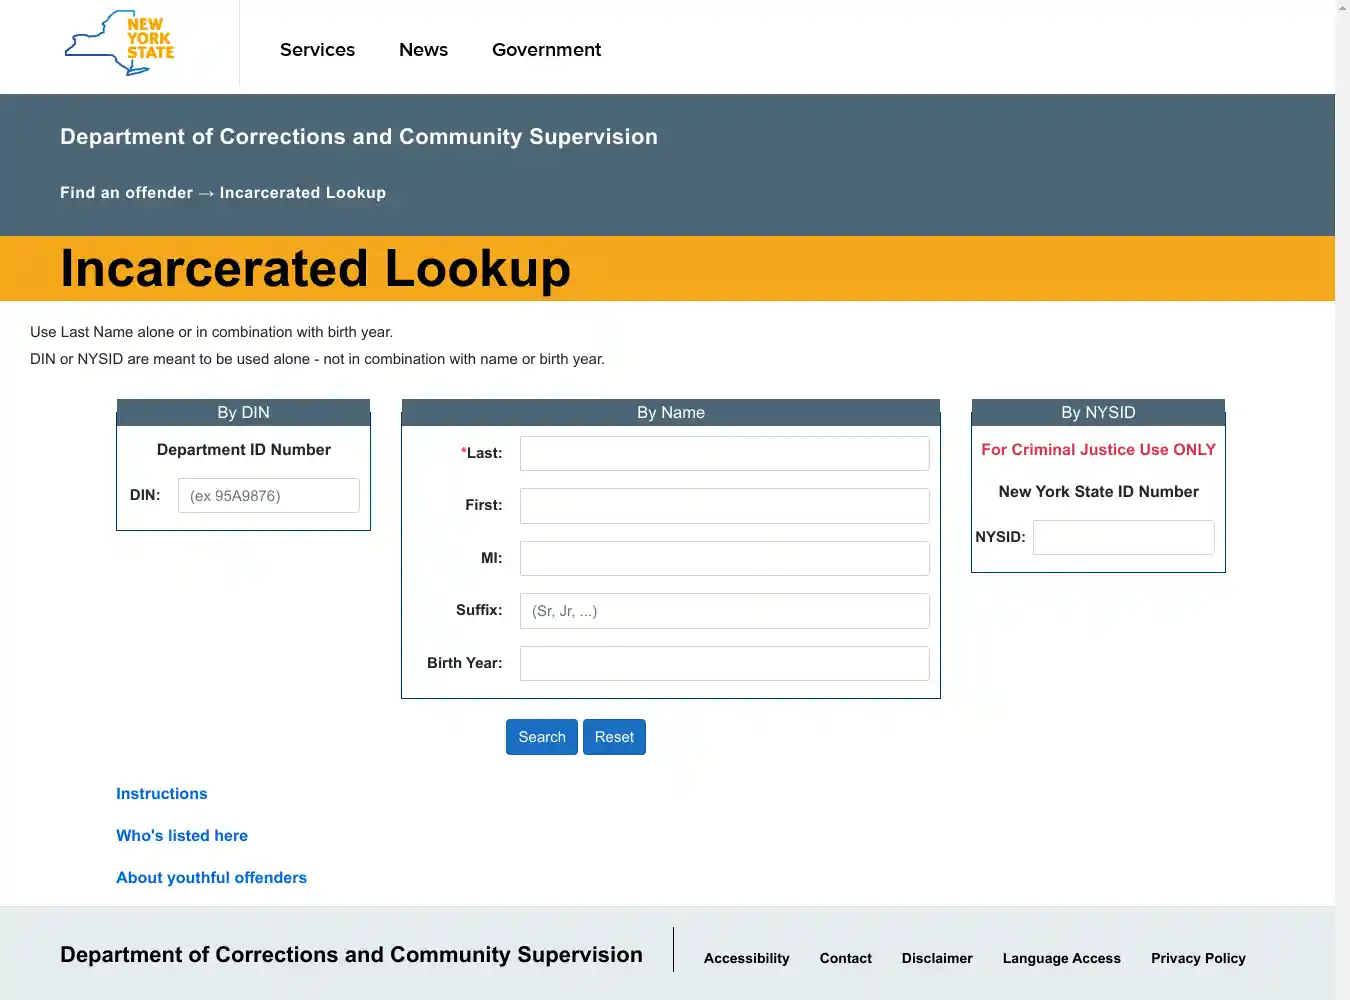This screenshot has width=1350, height=1000.
Task: Click the MI text field
Action: pyautogui.click(x=725, y=558)
